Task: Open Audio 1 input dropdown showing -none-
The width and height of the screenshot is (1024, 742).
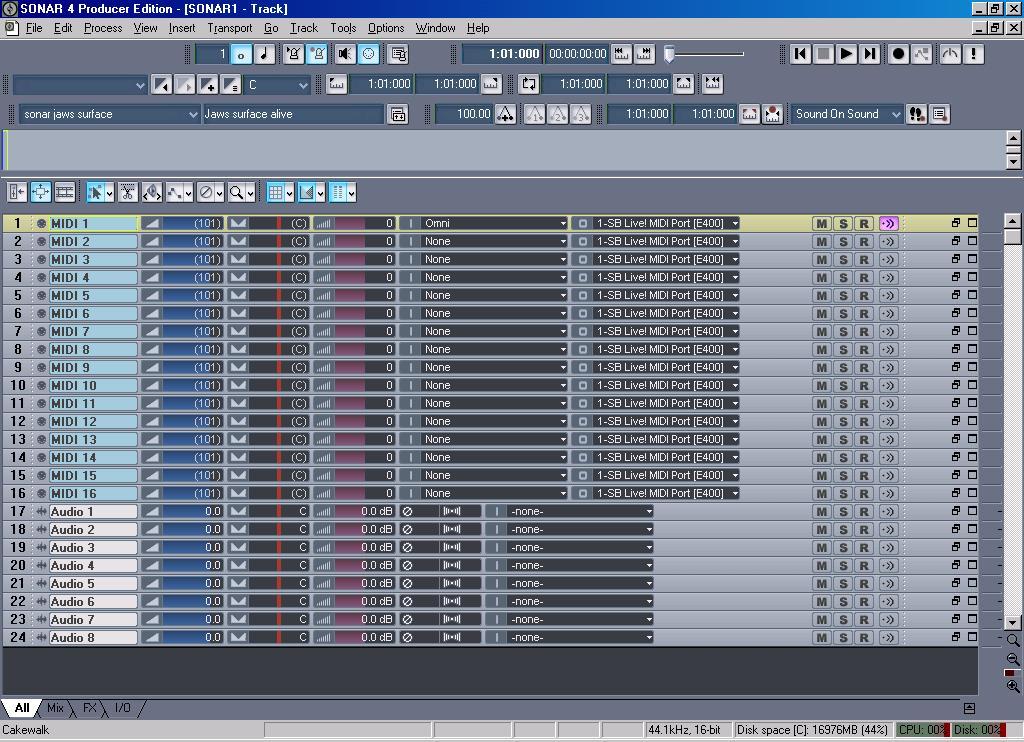Action: point(581,511)
